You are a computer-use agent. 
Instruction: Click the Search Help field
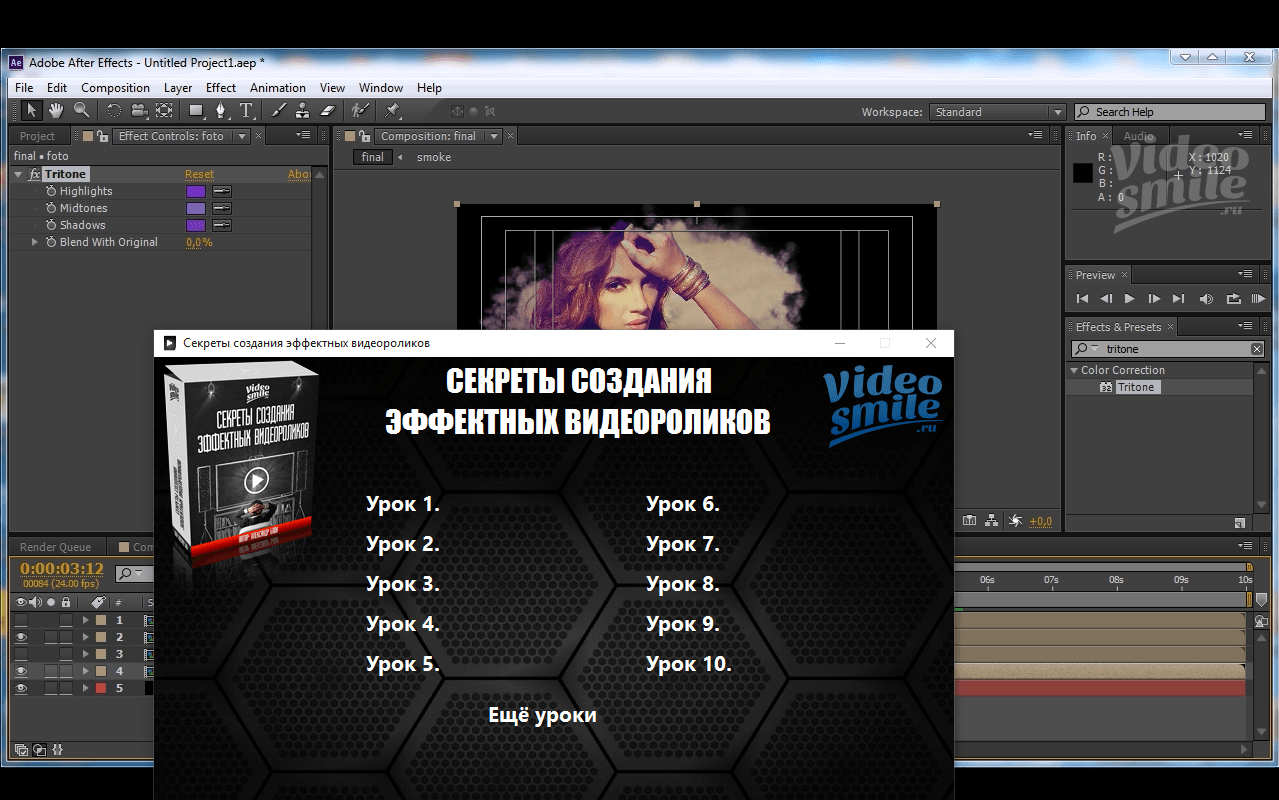[x=1170, y=112]
